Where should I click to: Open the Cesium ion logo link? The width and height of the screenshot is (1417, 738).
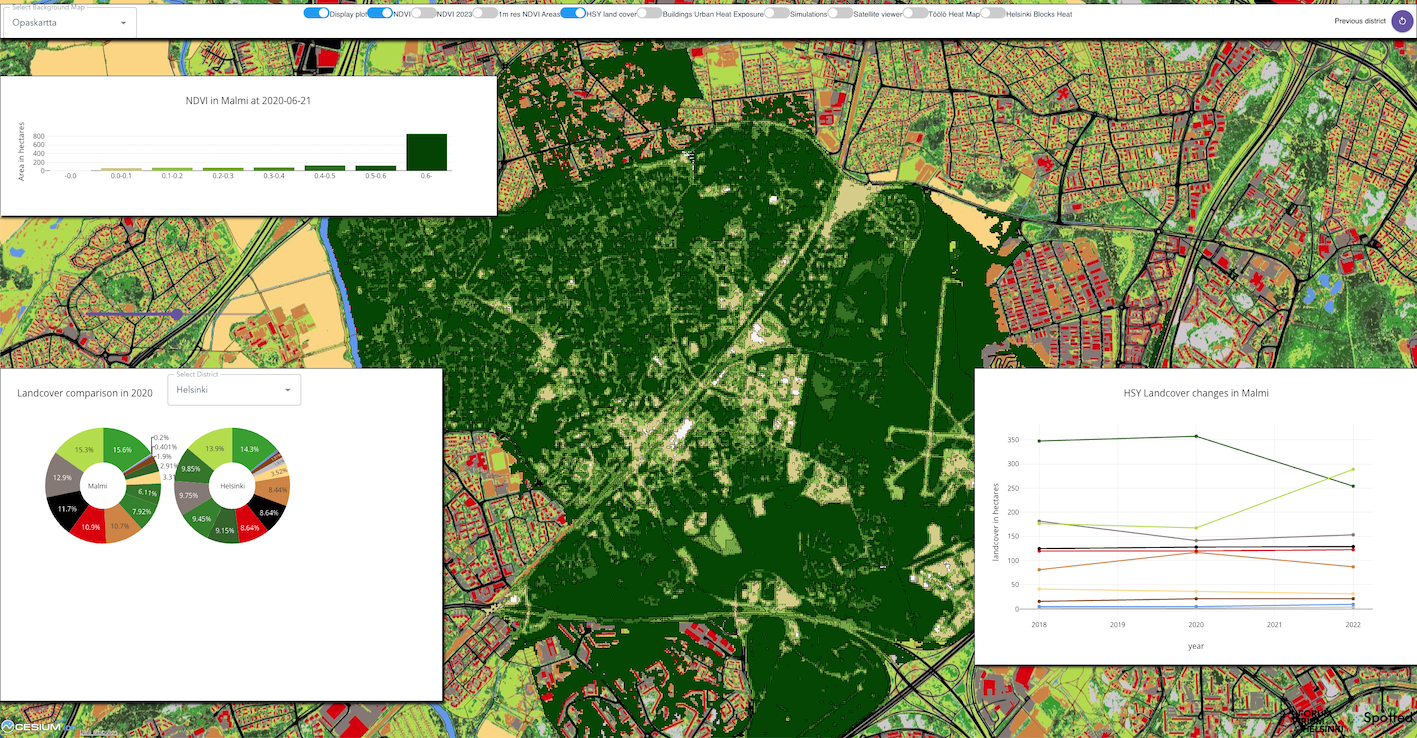coord(37,727)
